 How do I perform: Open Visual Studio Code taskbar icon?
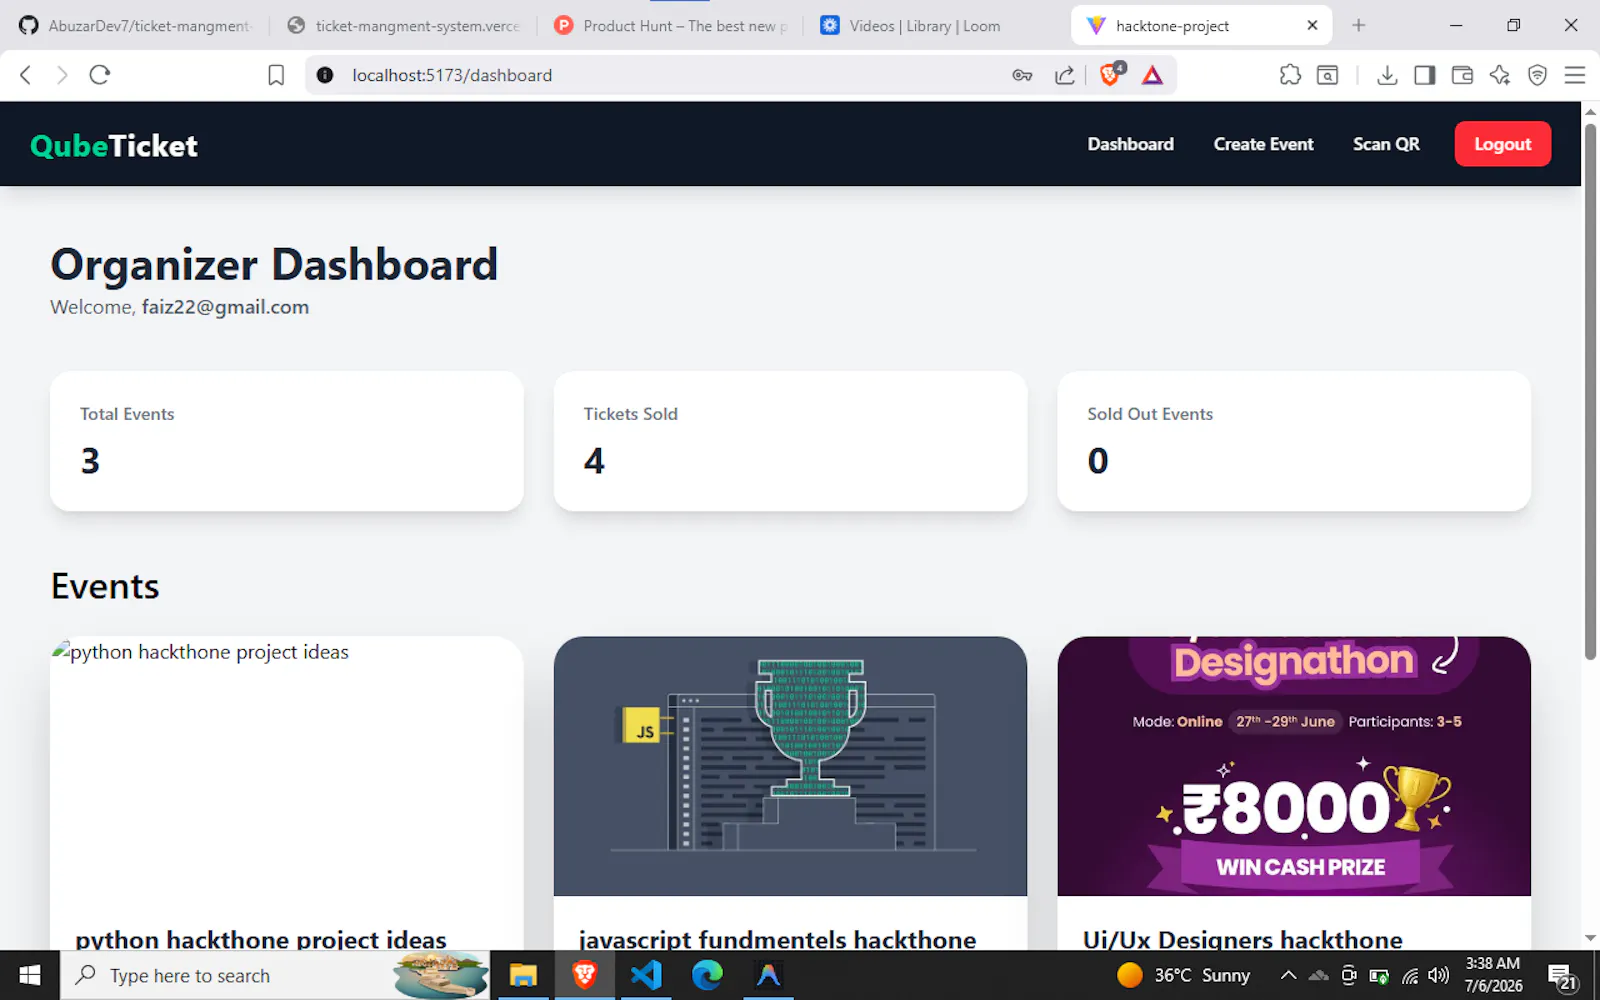[646, 975]
